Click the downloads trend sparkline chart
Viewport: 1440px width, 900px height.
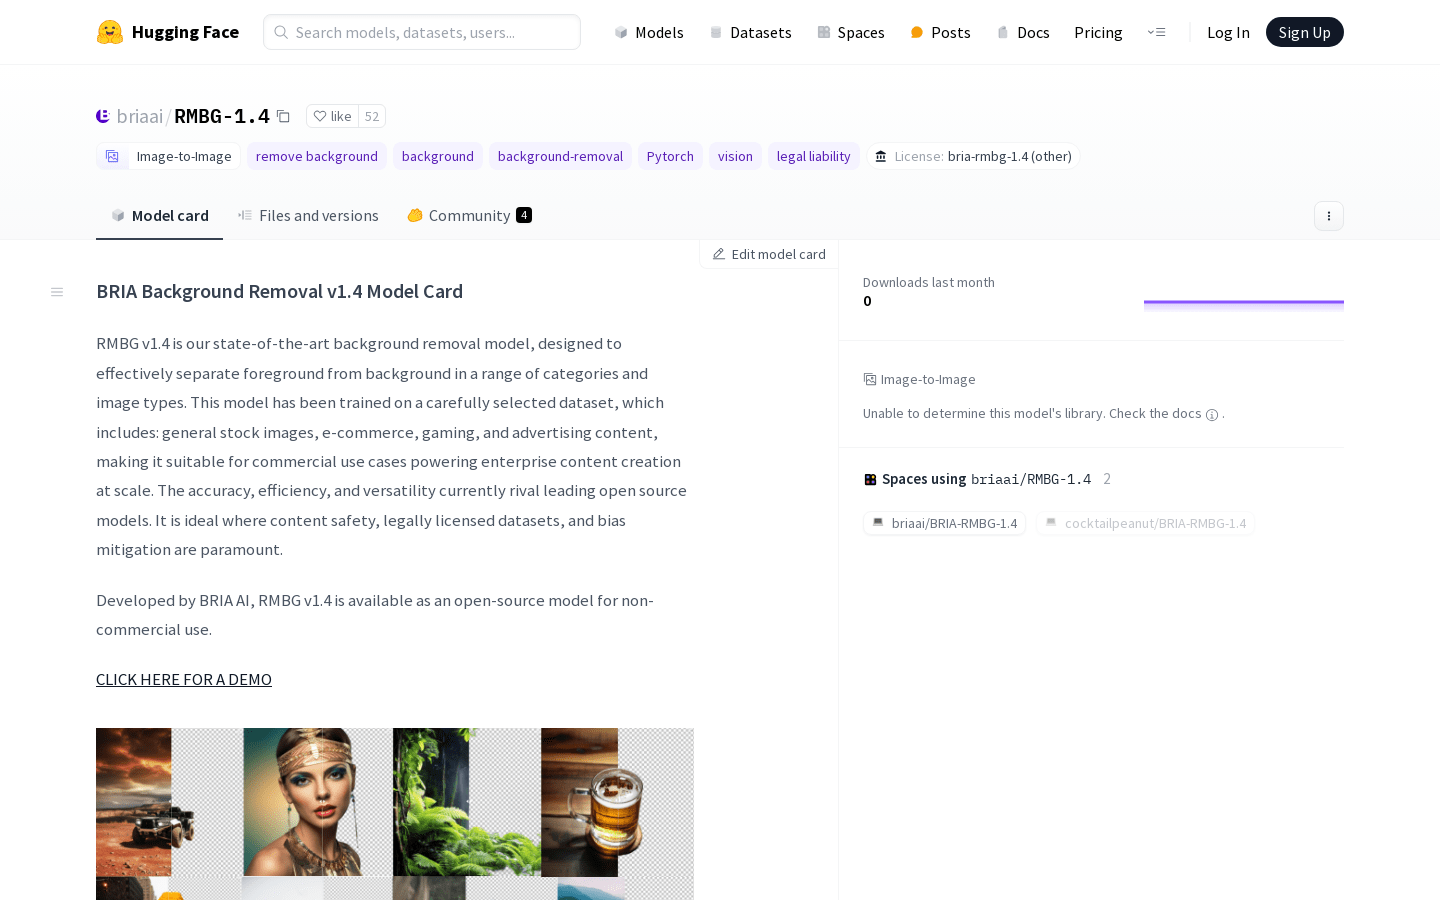coord(1244,302)
